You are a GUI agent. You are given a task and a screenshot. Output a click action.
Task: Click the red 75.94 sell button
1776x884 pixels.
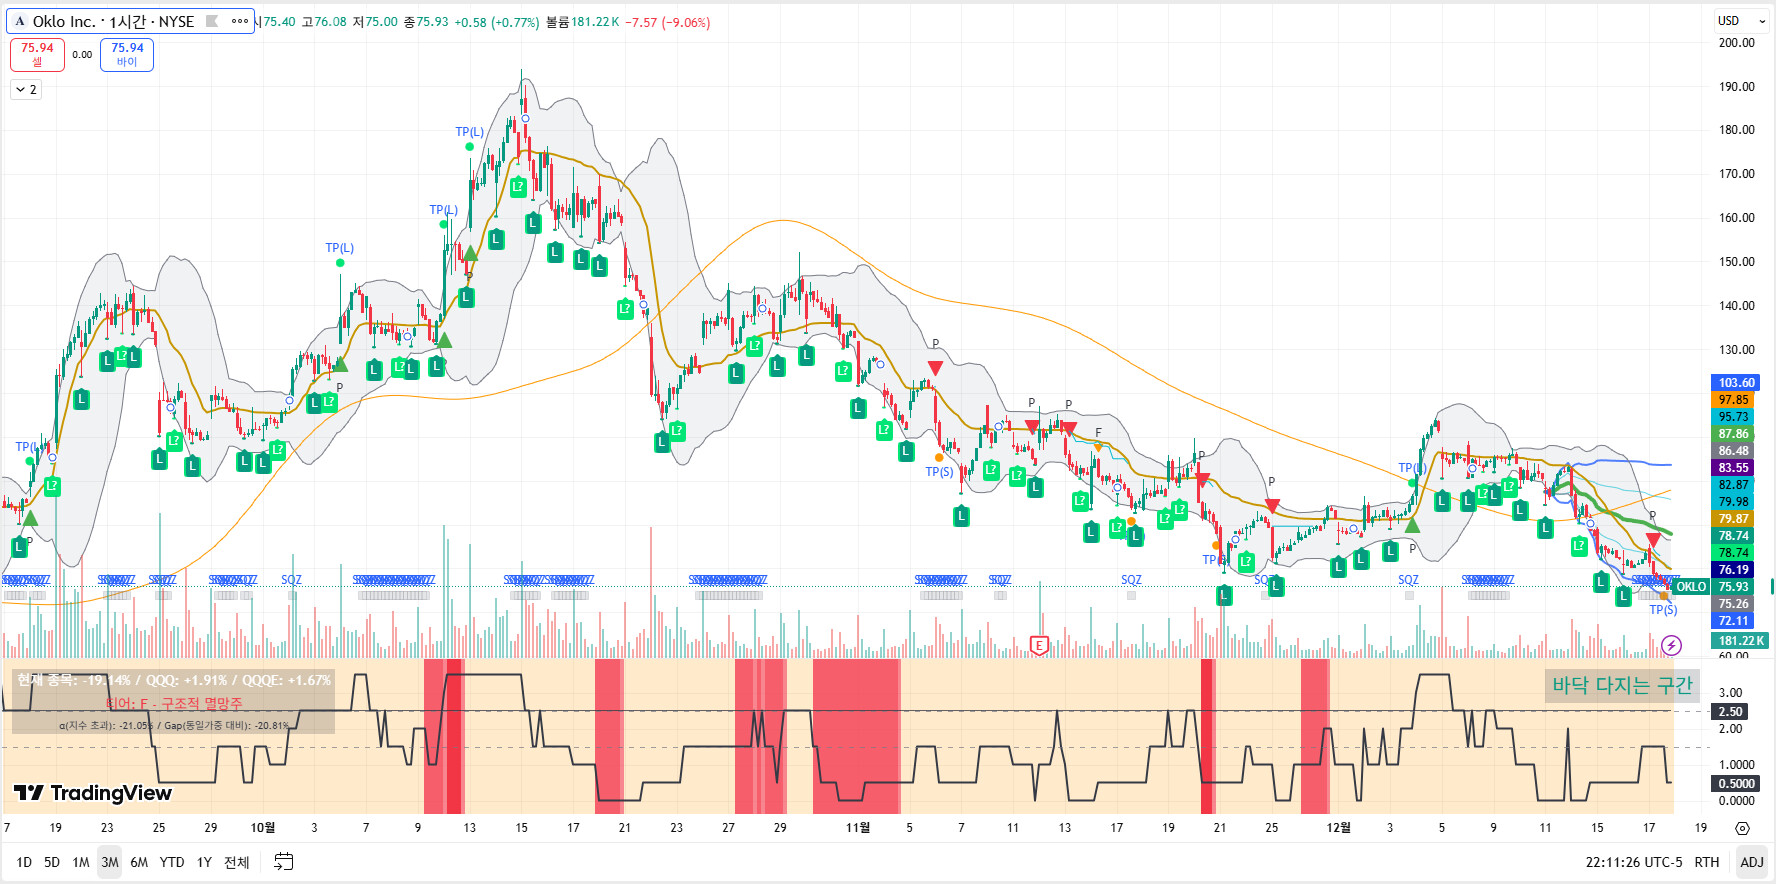click(x=37, y=55)
